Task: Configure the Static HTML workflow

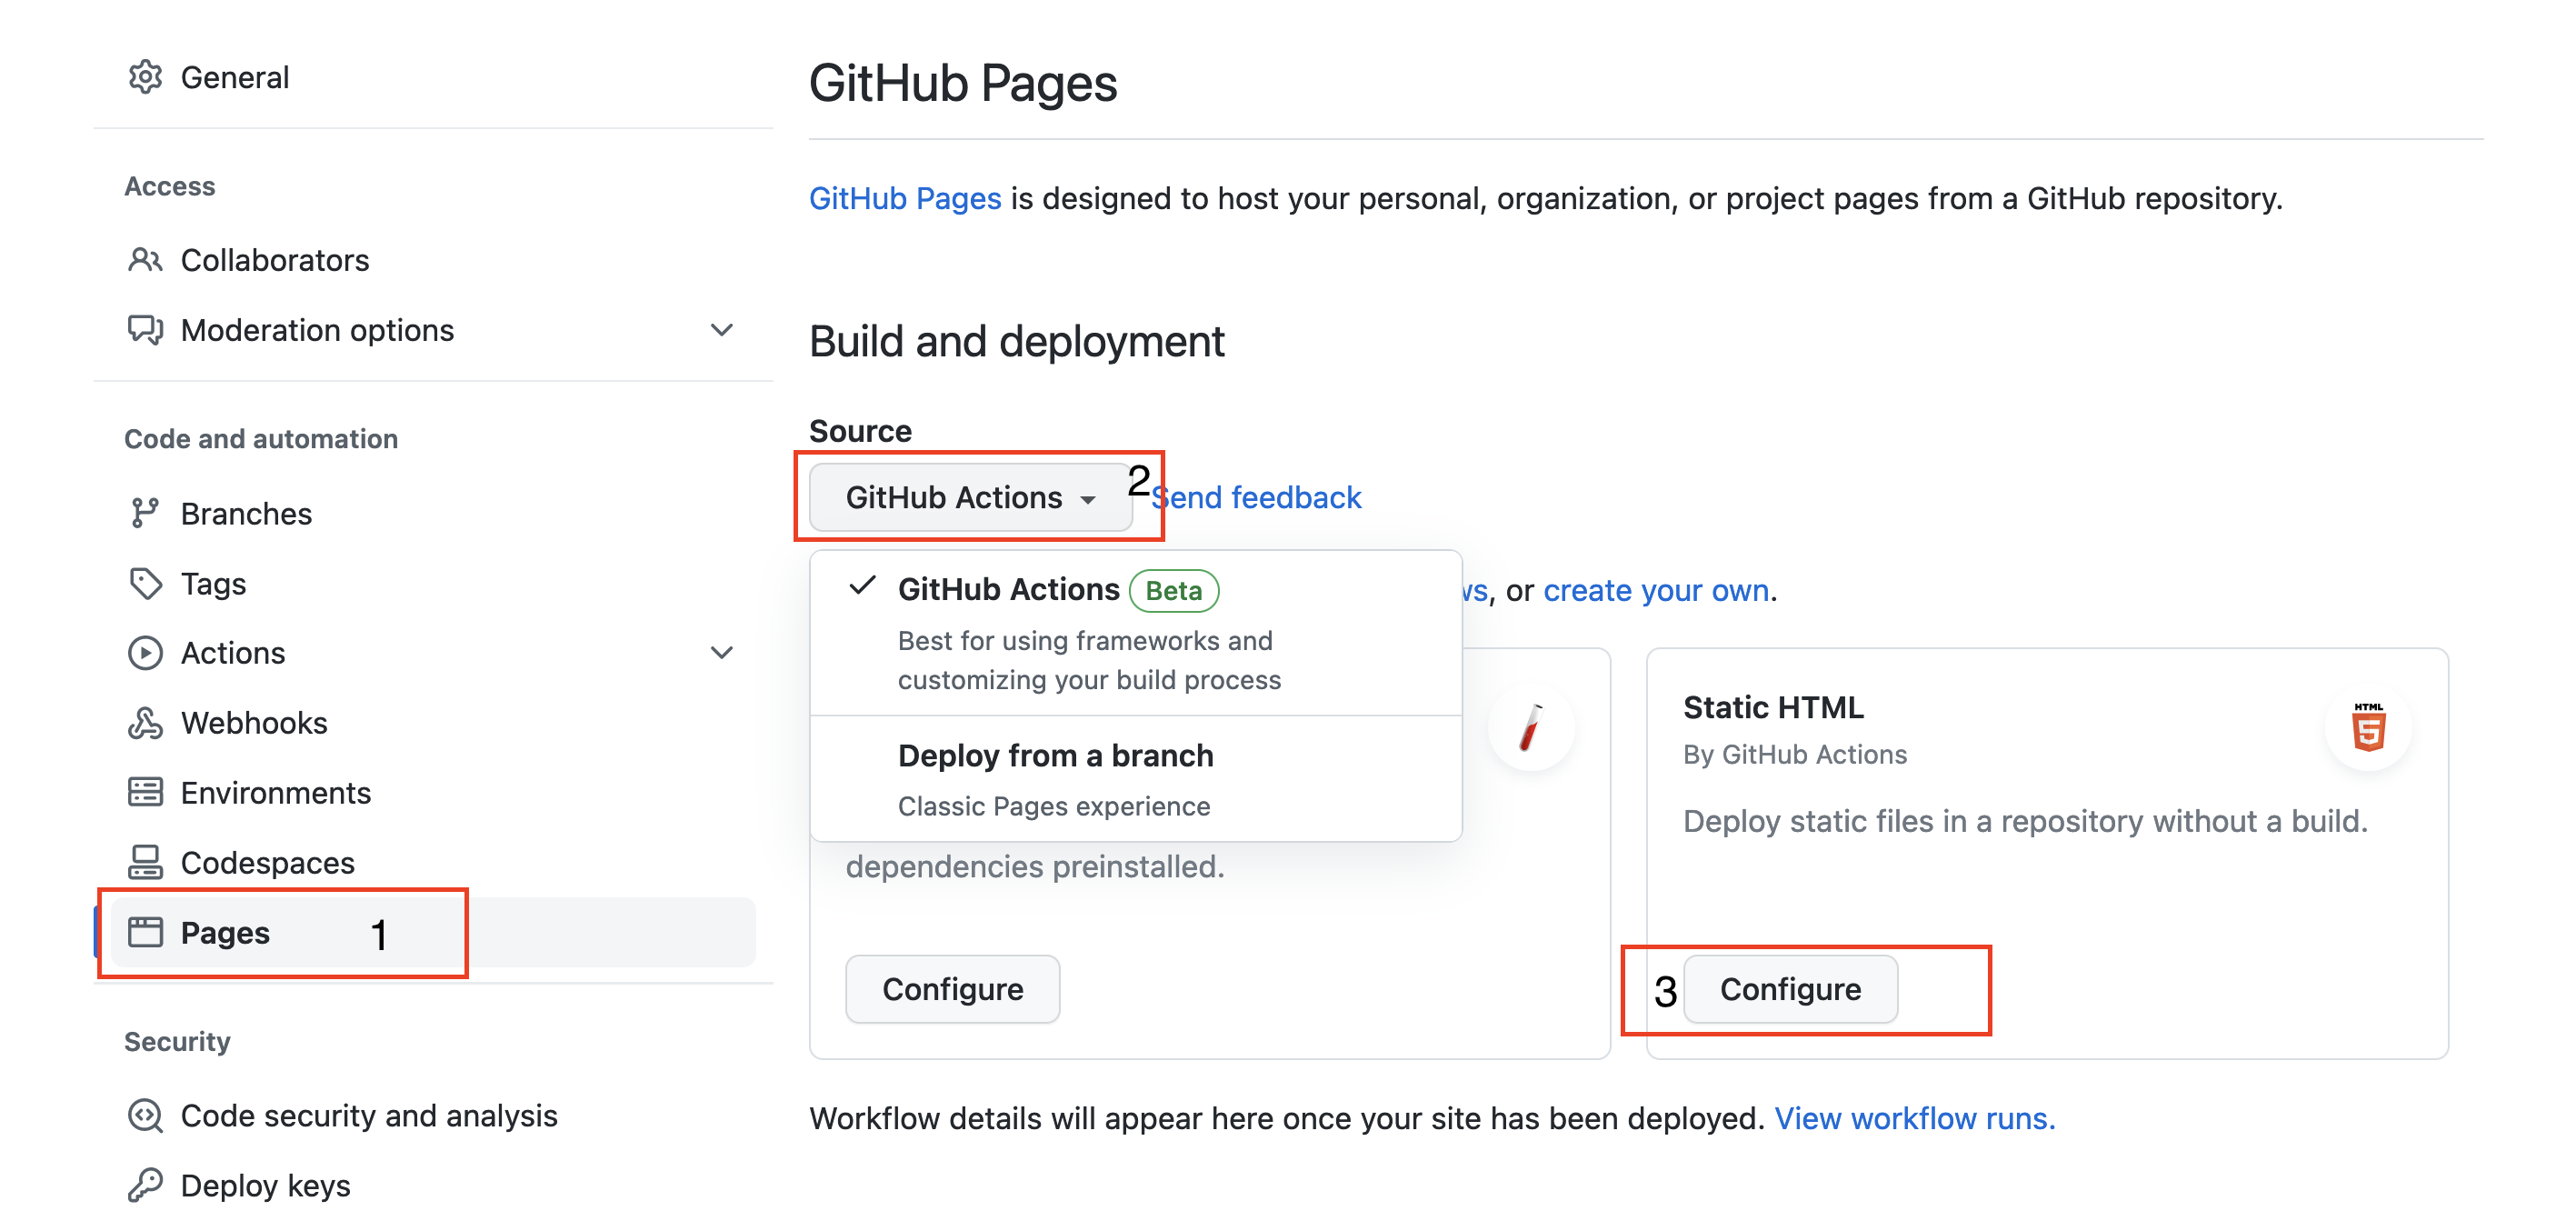Action: tap(1790, 989)
